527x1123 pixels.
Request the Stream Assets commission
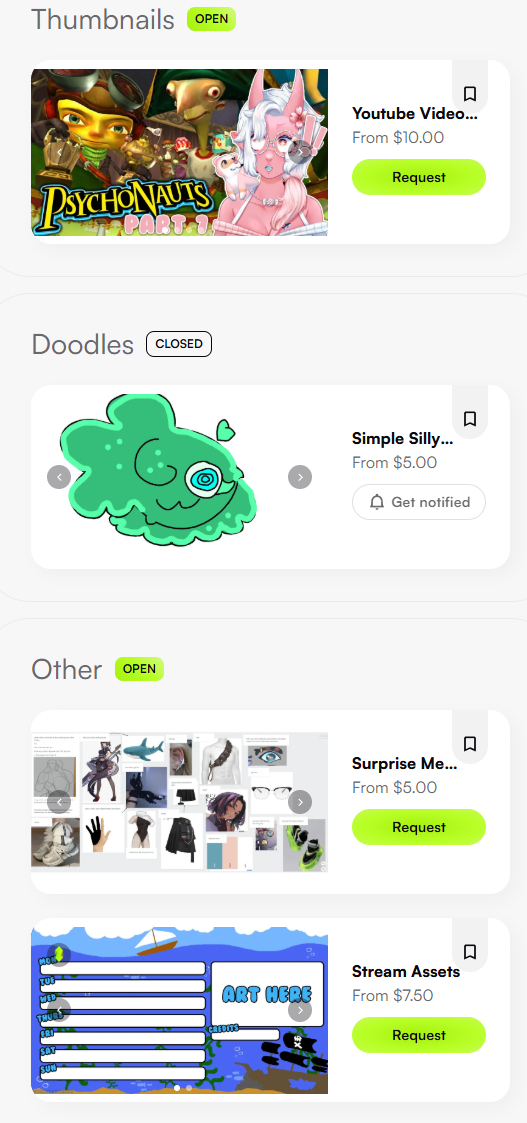click(x=419, y=1036)
